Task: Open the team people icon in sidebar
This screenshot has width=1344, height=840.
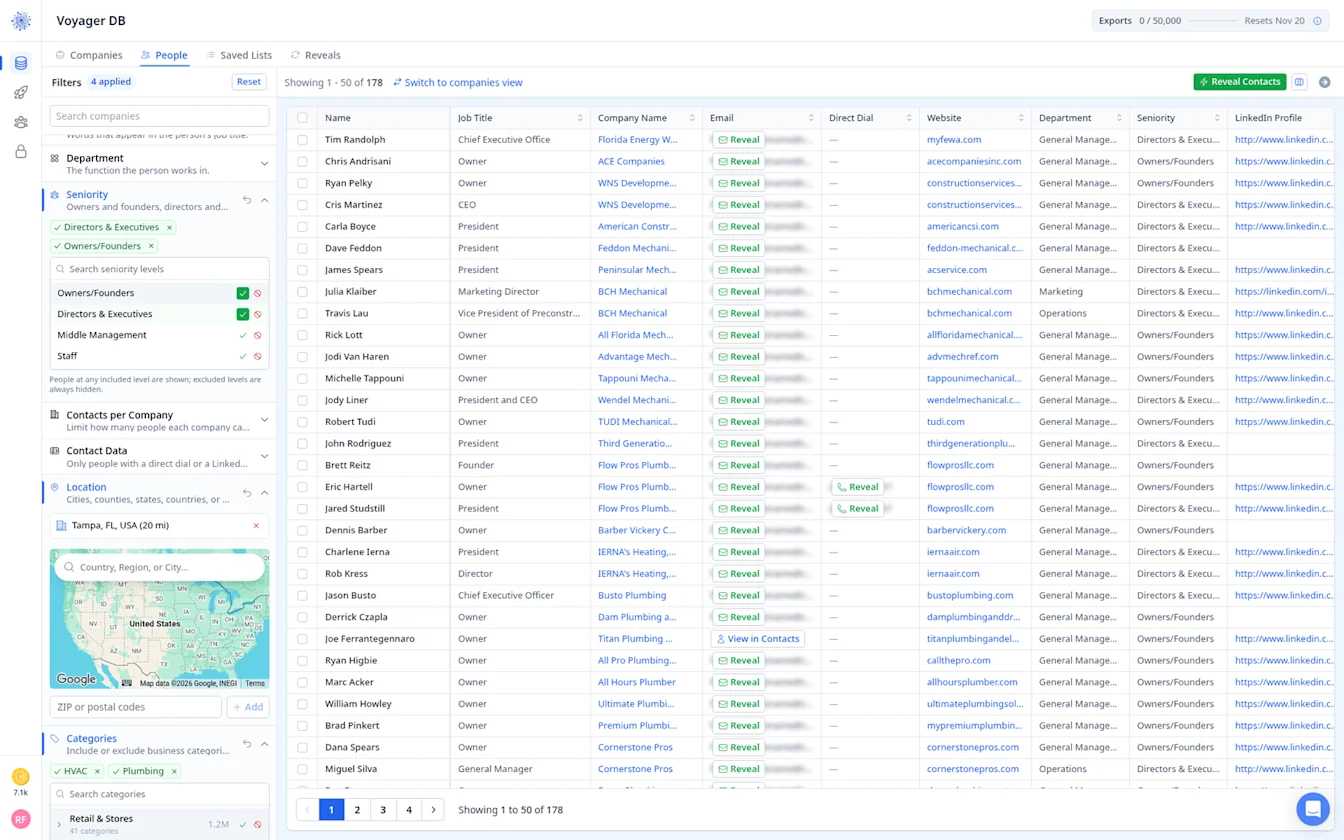Action: [x=21, y=122]
